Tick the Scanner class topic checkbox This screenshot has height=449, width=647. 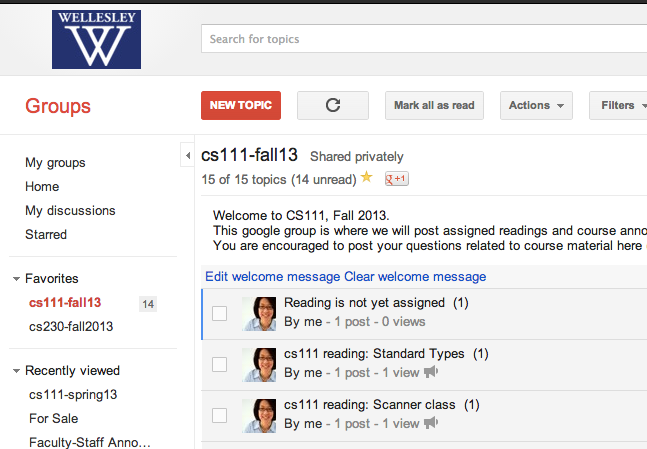219,416
